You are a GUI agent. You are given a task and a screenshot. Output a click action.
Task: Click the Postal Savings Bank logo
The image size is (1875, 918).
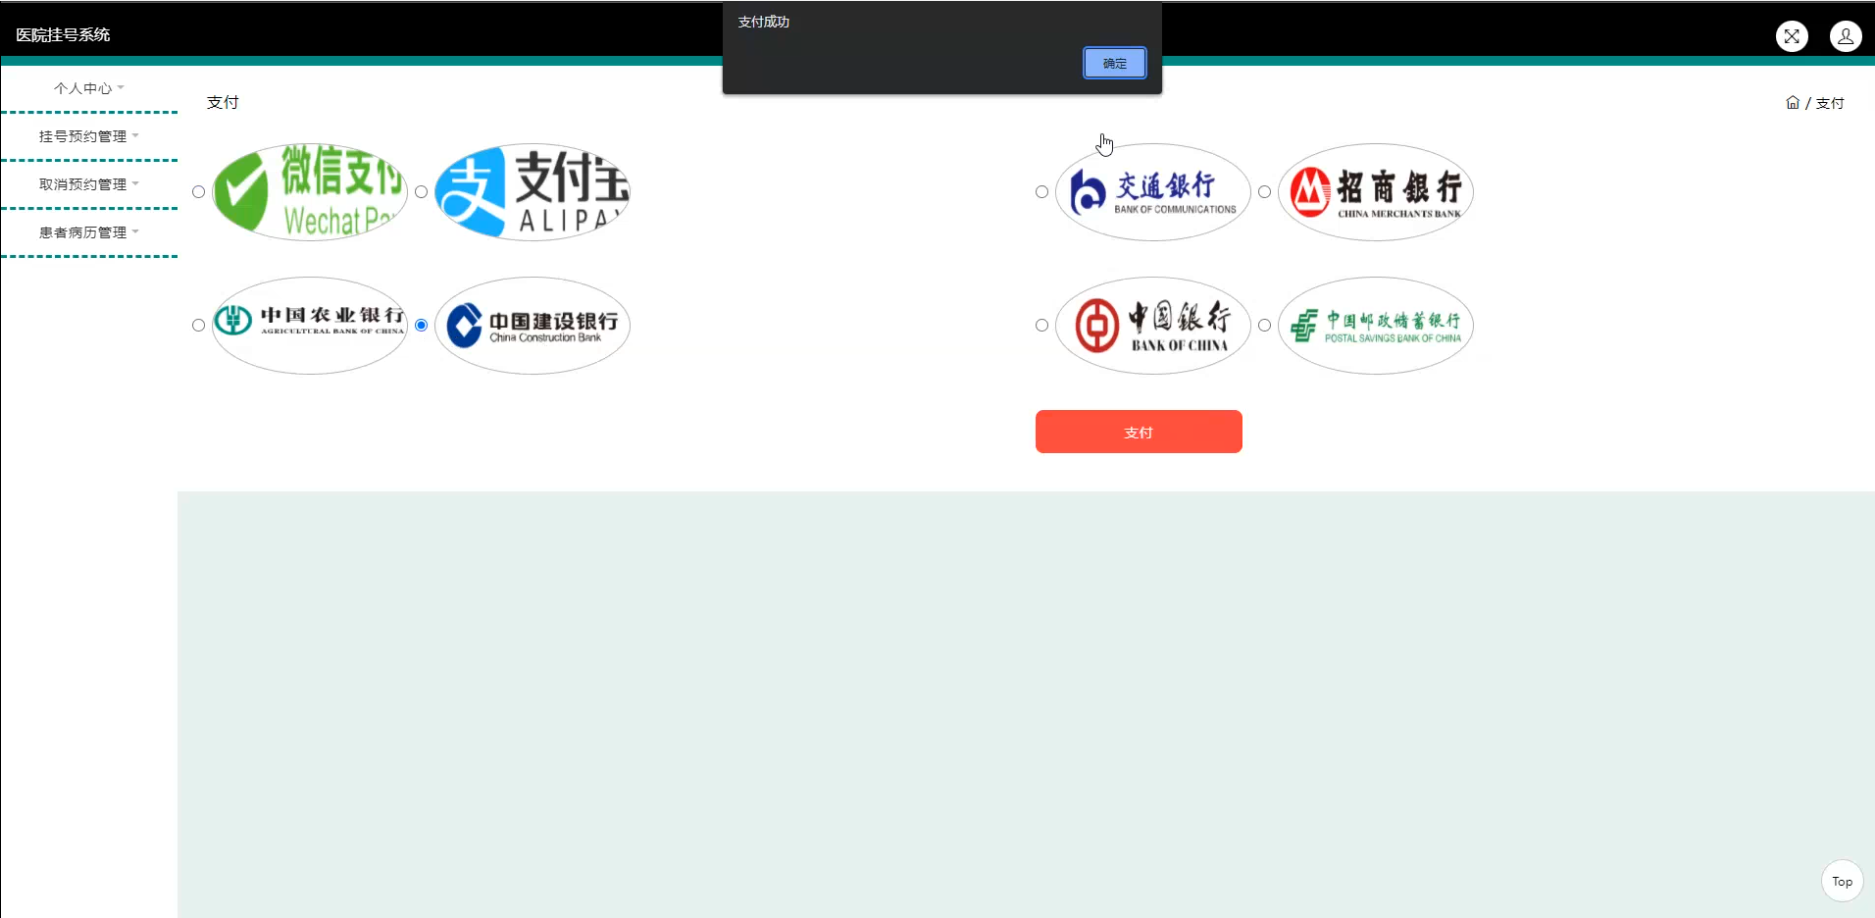pyautogui.click(x=1376, y=325)
